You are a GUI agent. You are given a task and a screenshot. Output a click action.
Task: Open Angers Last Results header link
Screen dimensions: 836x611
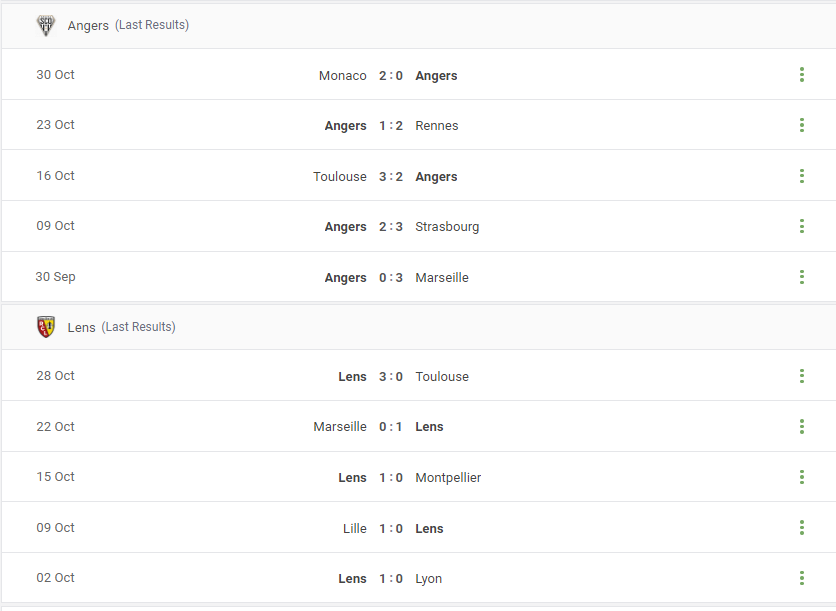(128, 25)
